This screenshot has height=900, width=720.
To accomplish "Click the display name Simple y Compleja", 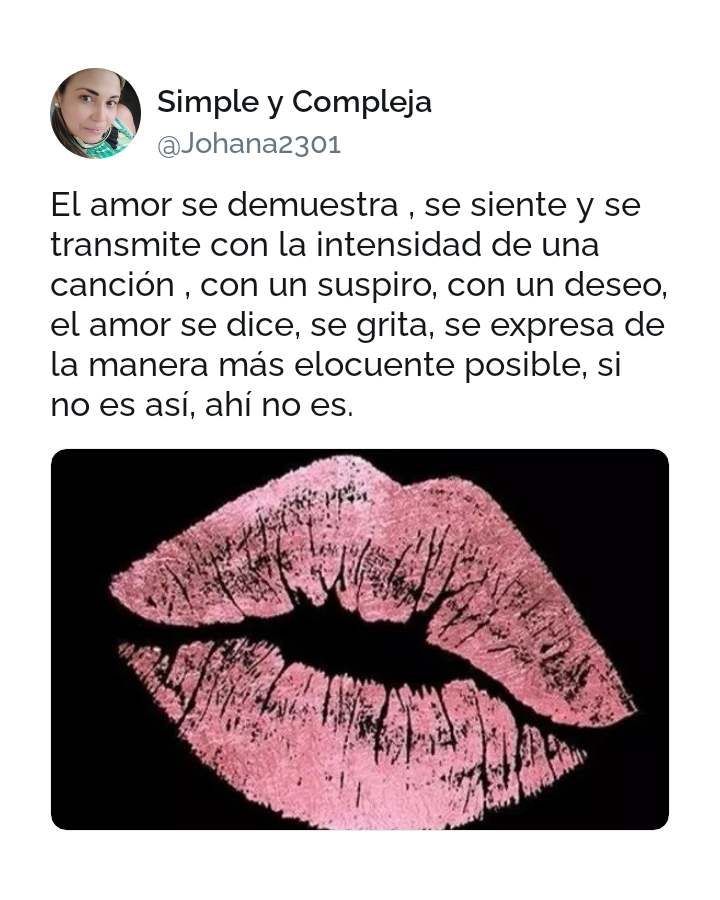I will [294, 103].
